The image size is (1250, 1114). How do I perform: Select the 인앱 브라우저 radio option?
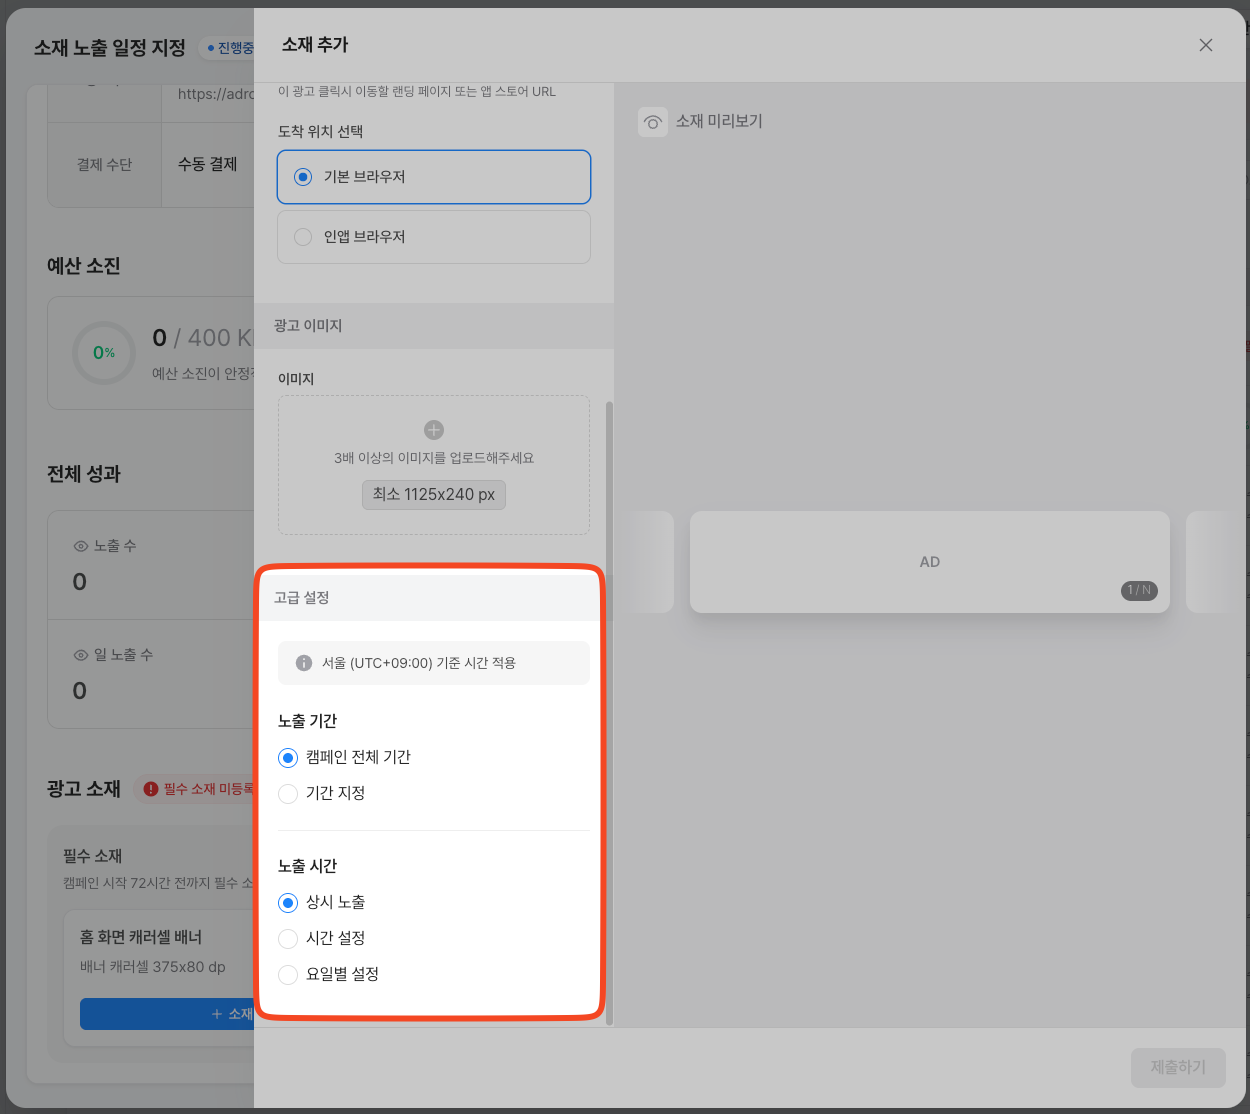303,237
